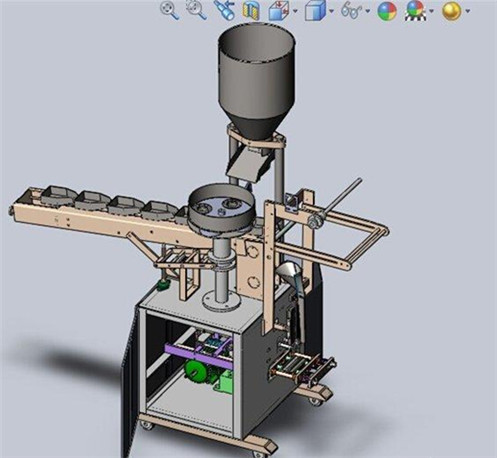Click the Hide/Show Items glasses icon
Screen dimensions: 497x458
pyautogui.click(x=351, y=10)
